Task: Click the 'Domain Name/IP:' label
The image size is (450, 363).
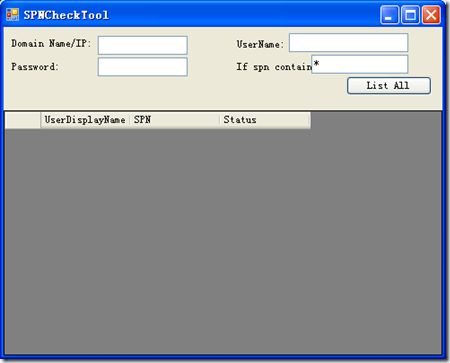Action: [51, 44]
